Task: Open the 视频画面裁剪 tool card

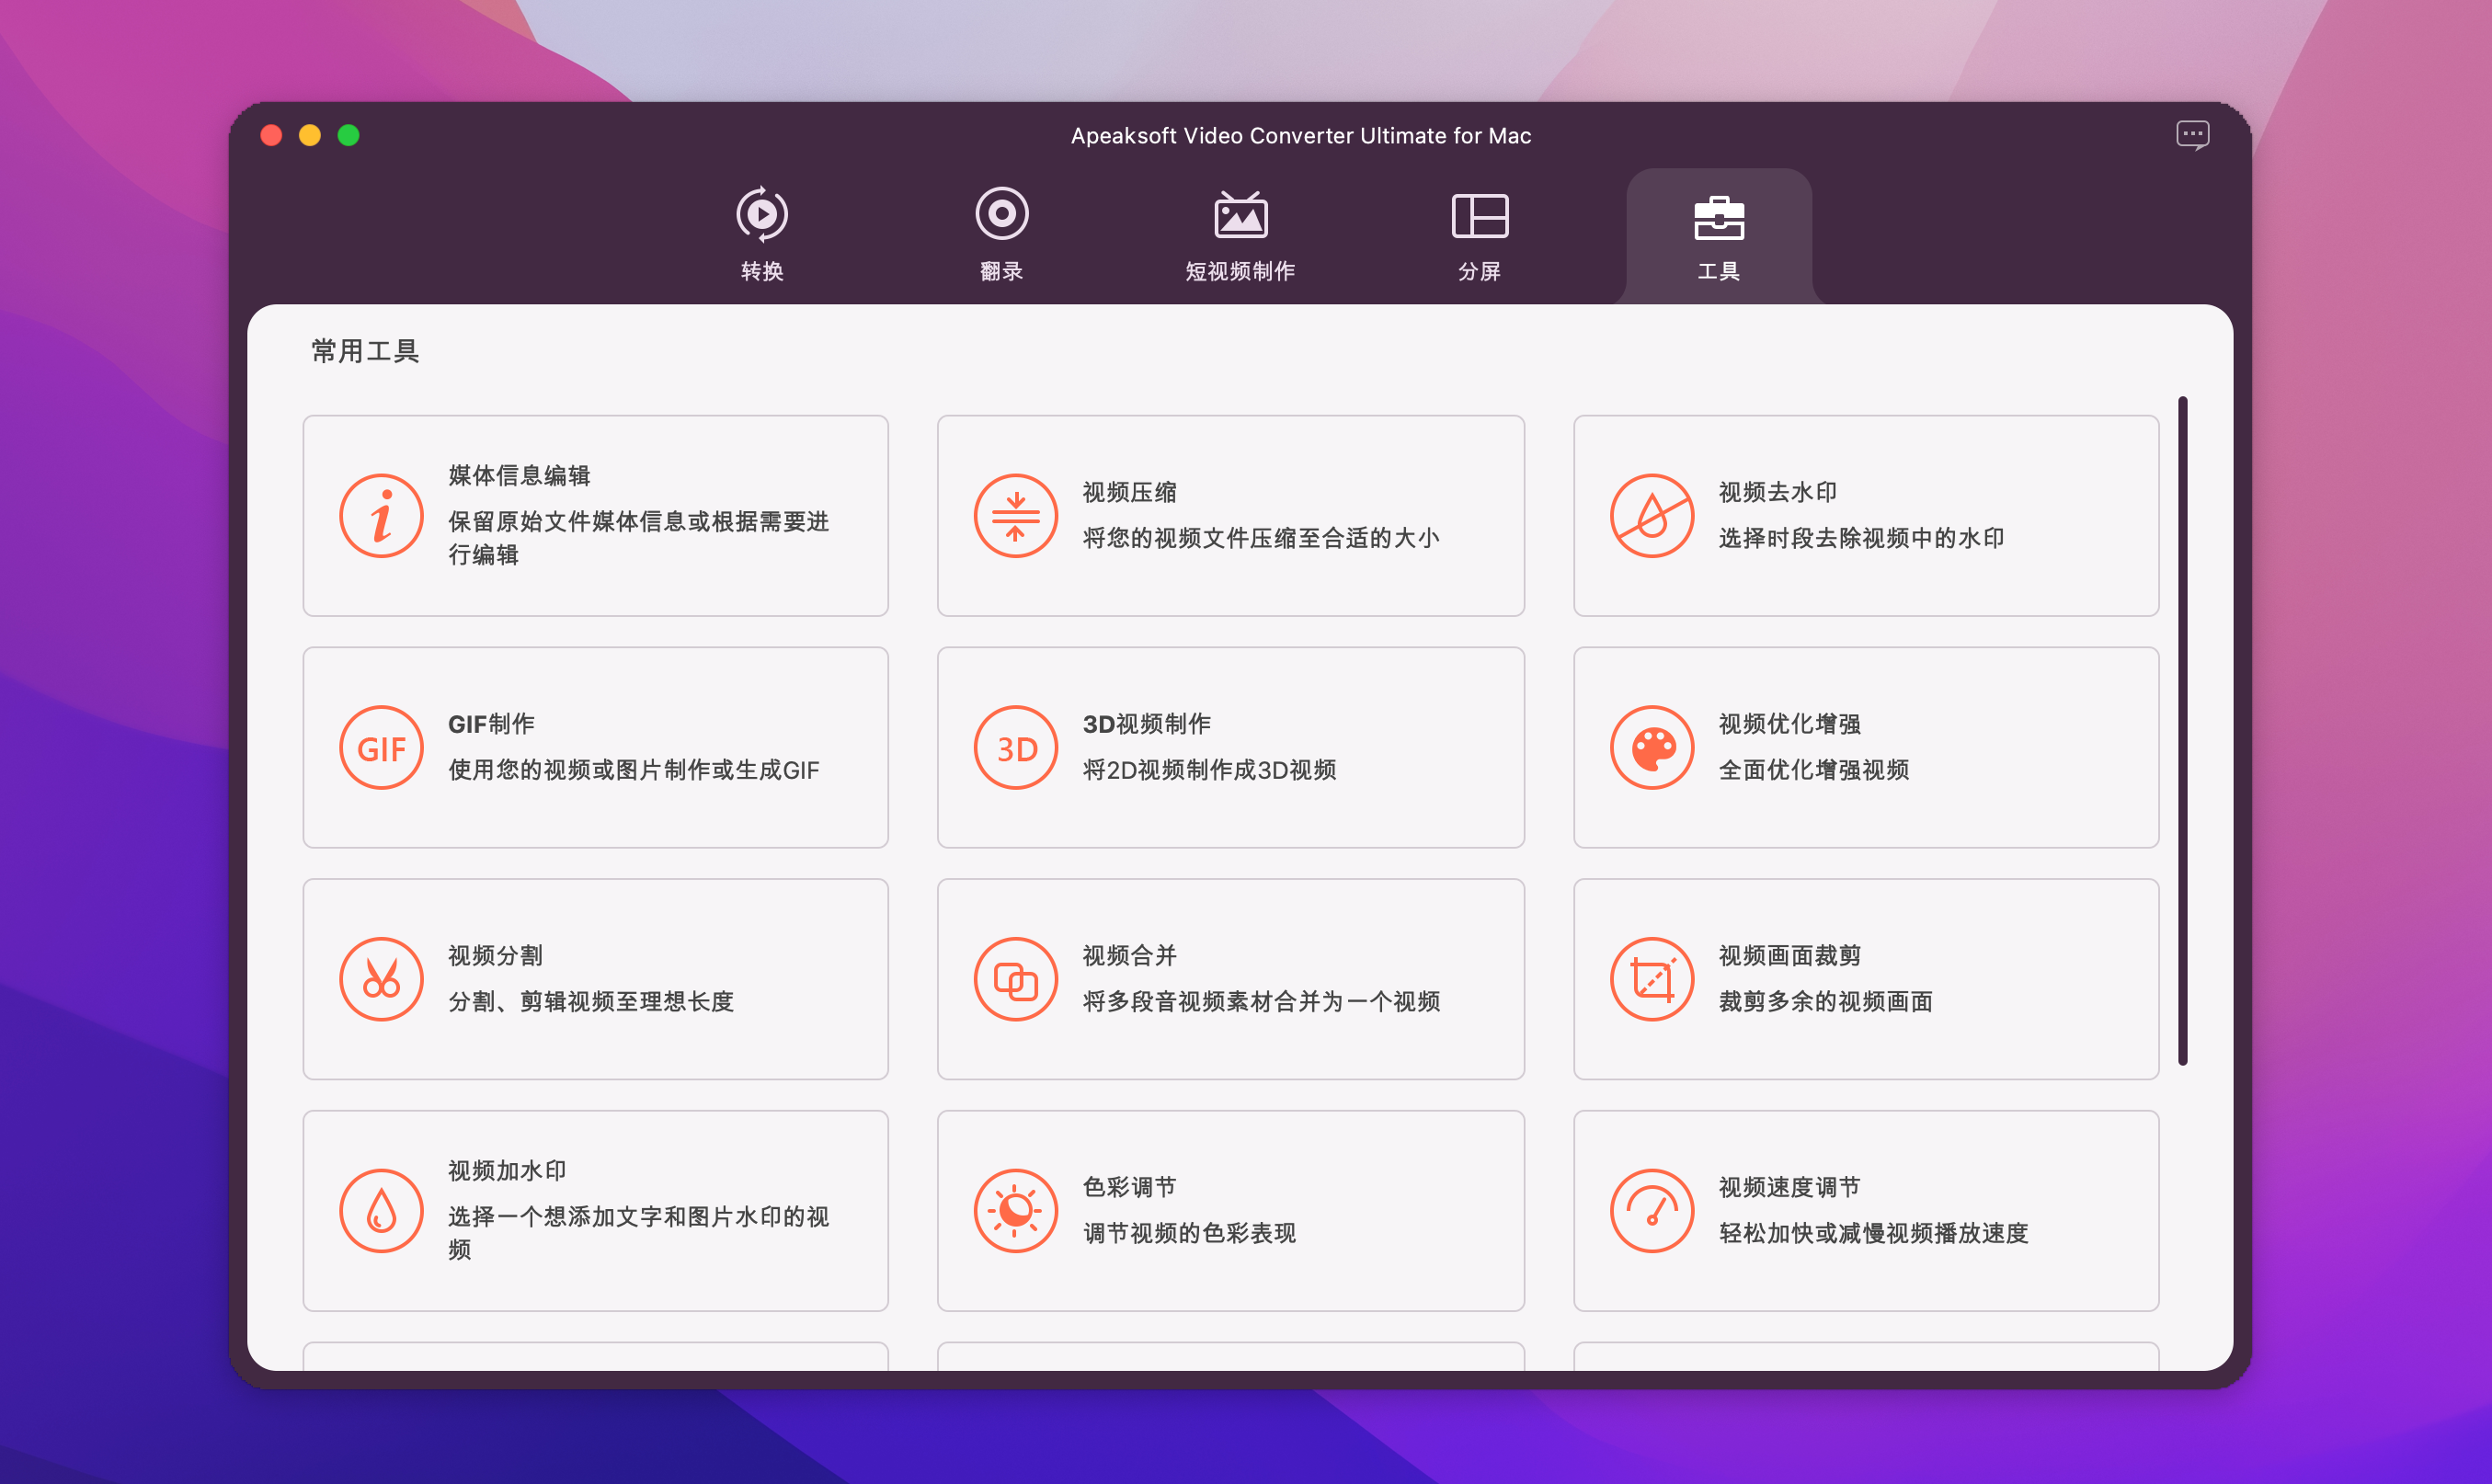Action: [1866, 979]
